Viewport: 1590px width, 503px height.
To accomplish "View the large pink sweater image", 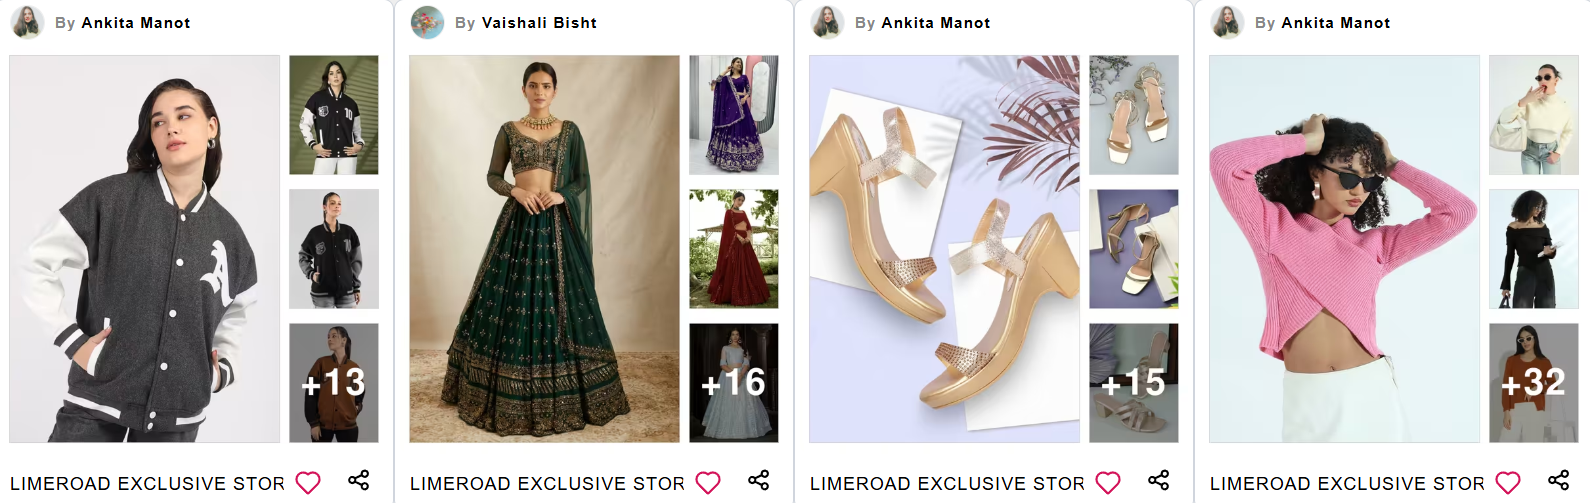I will 1344,249.
